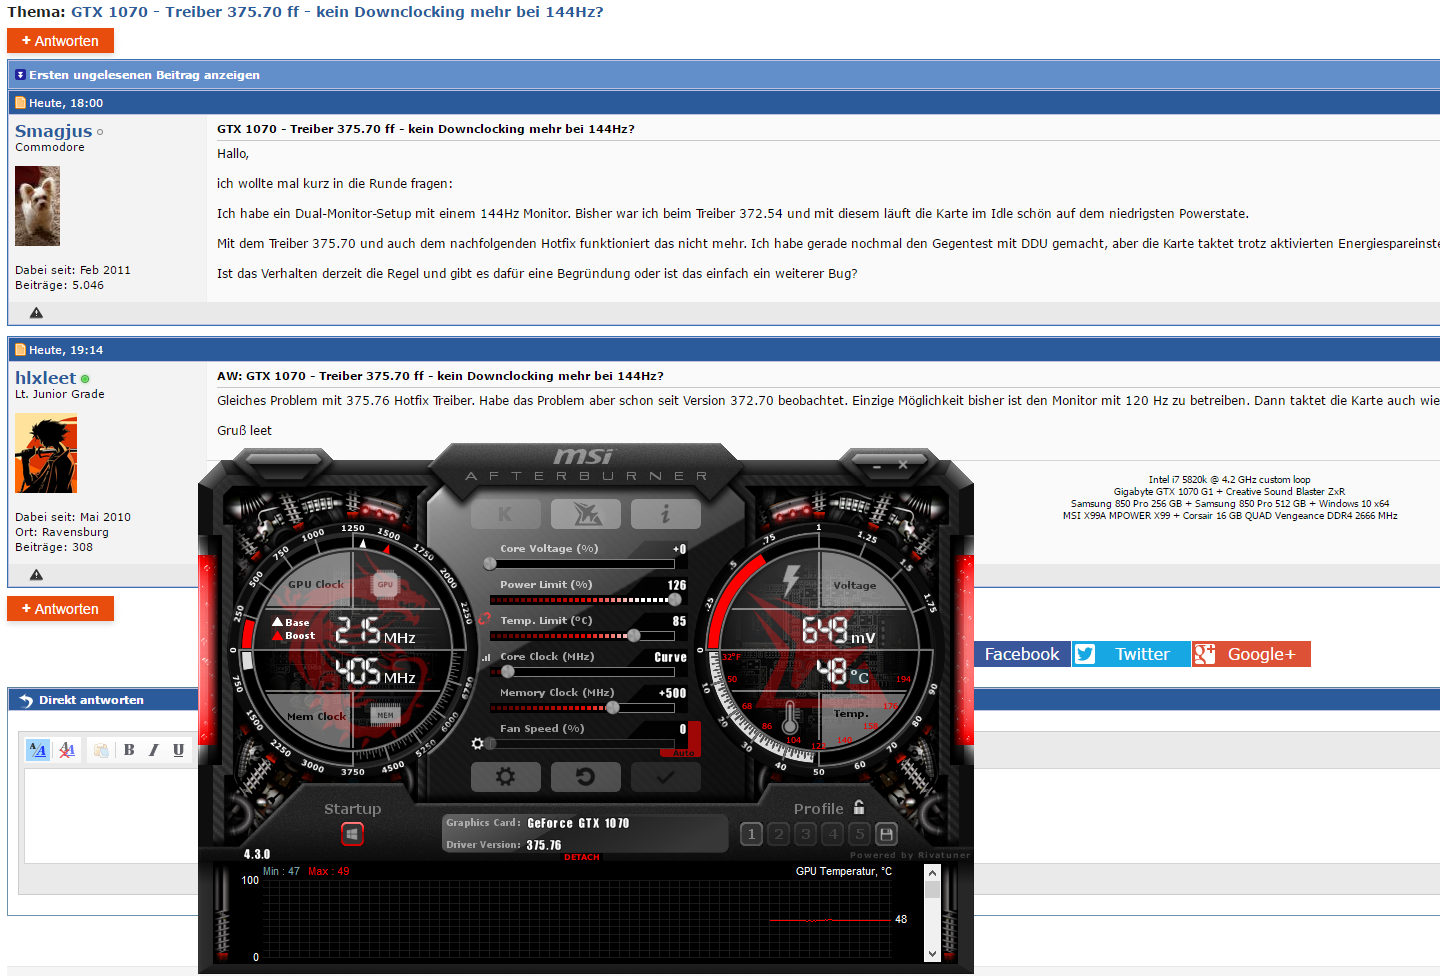Viewport: 1440px width, 976px height.
Task: Click the lightning bolt voltage icon
Action: [792, 581]
